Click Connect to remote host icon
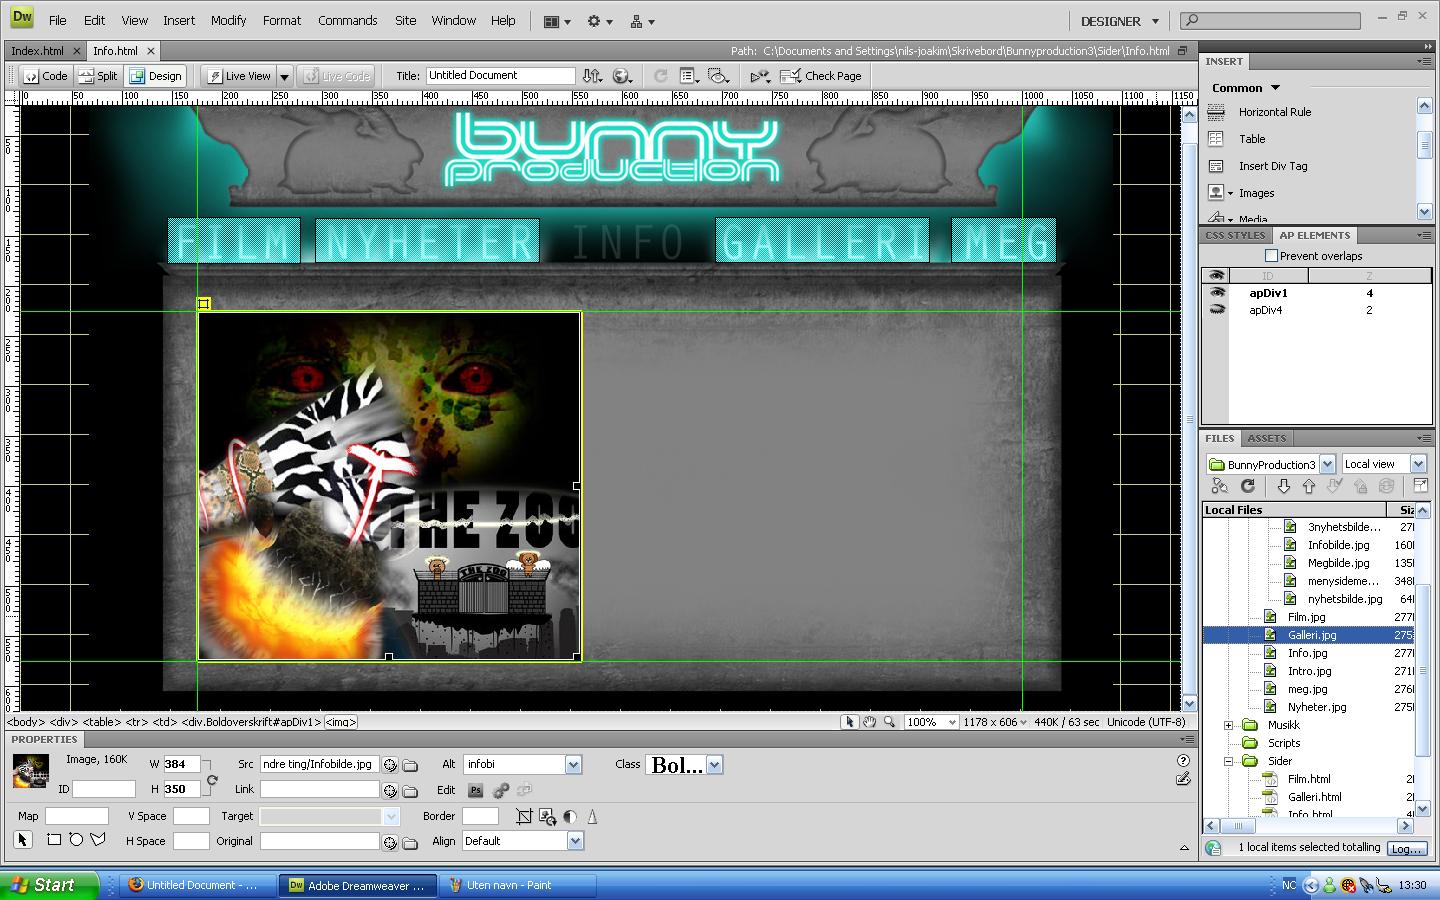 pos(1219,486)
